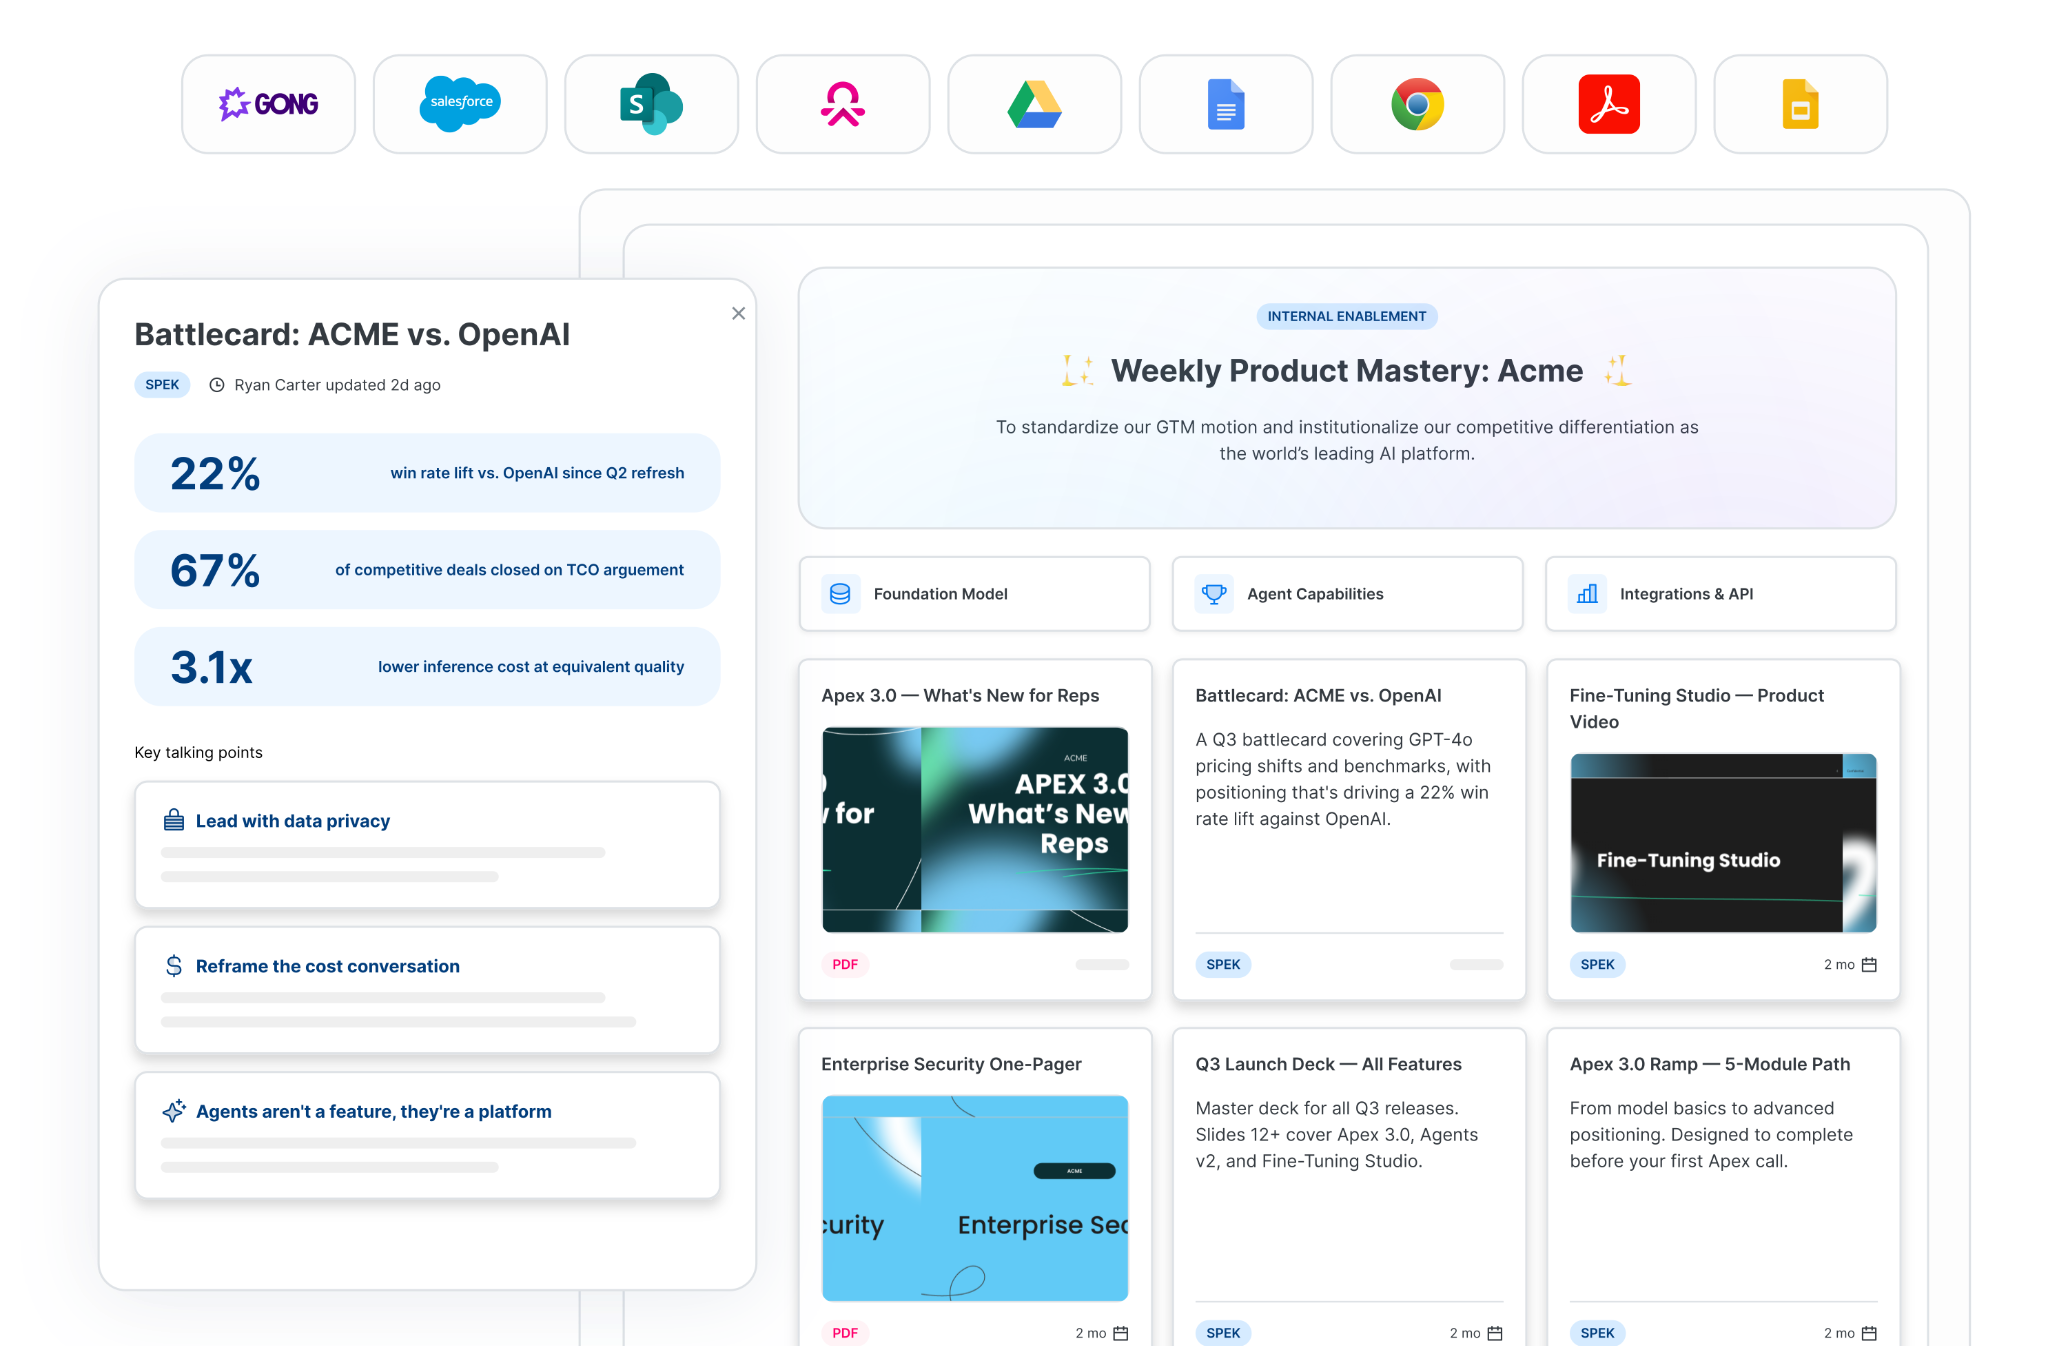Screen dimensions: 2048x1346
Task: Expand the Lead with data privacy talking point
Action: pos(427,845)
